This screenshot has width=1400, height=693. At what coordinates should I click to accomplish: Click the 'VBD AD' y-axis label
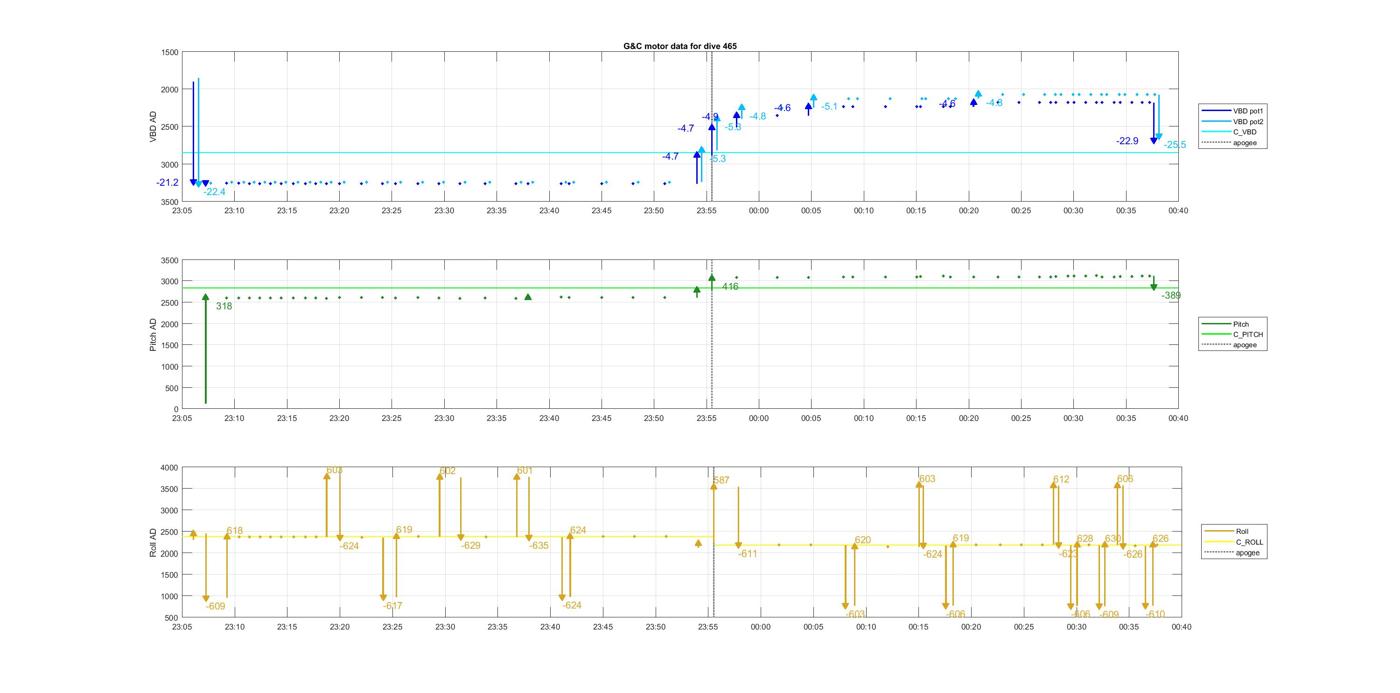pyautogui.click(x=154, y=126)
